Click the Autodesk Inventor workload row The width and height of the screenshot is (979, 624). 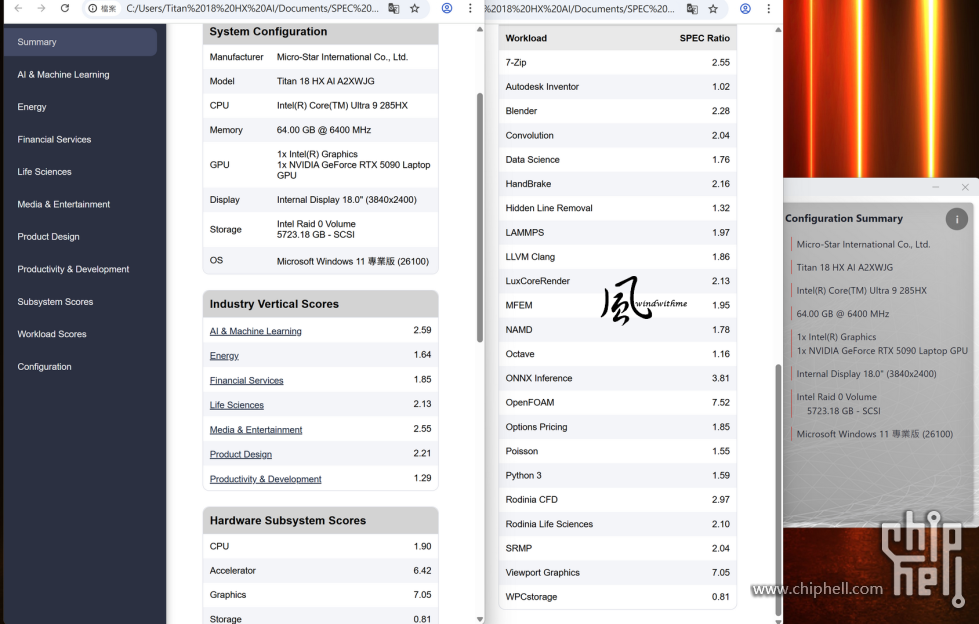coord(617,87)
